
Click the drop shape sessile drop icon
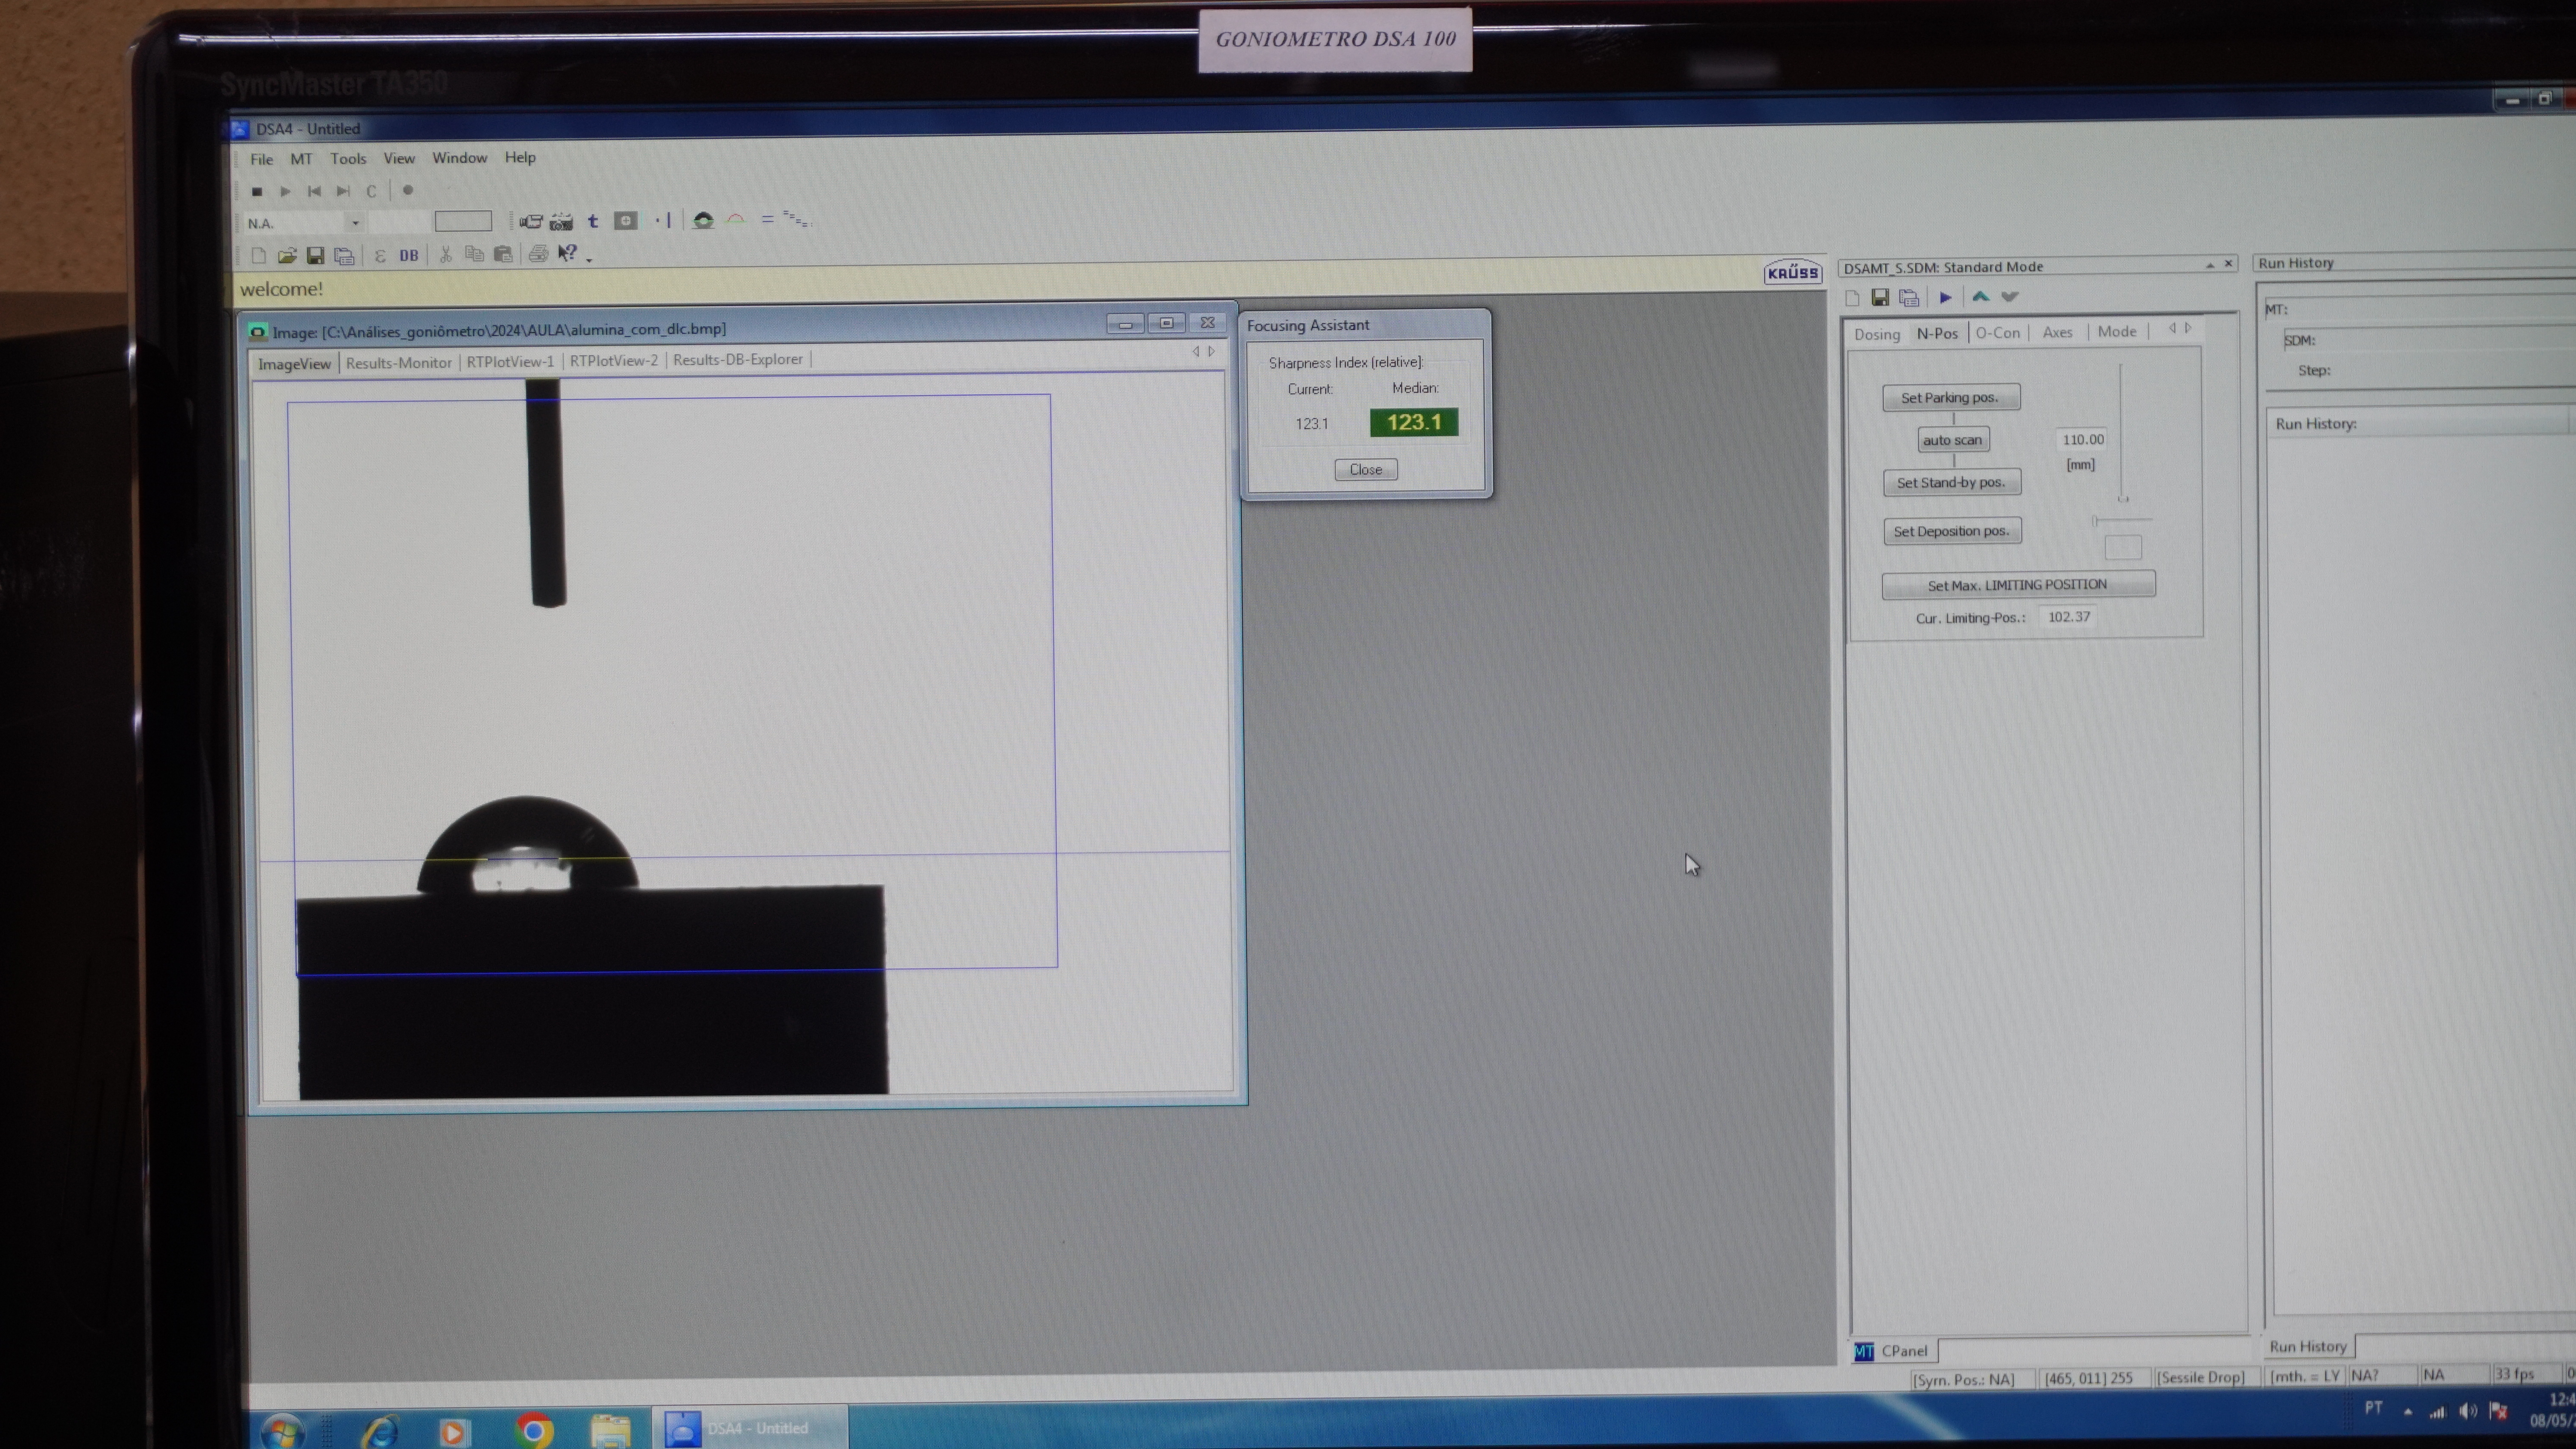[703, 220]
